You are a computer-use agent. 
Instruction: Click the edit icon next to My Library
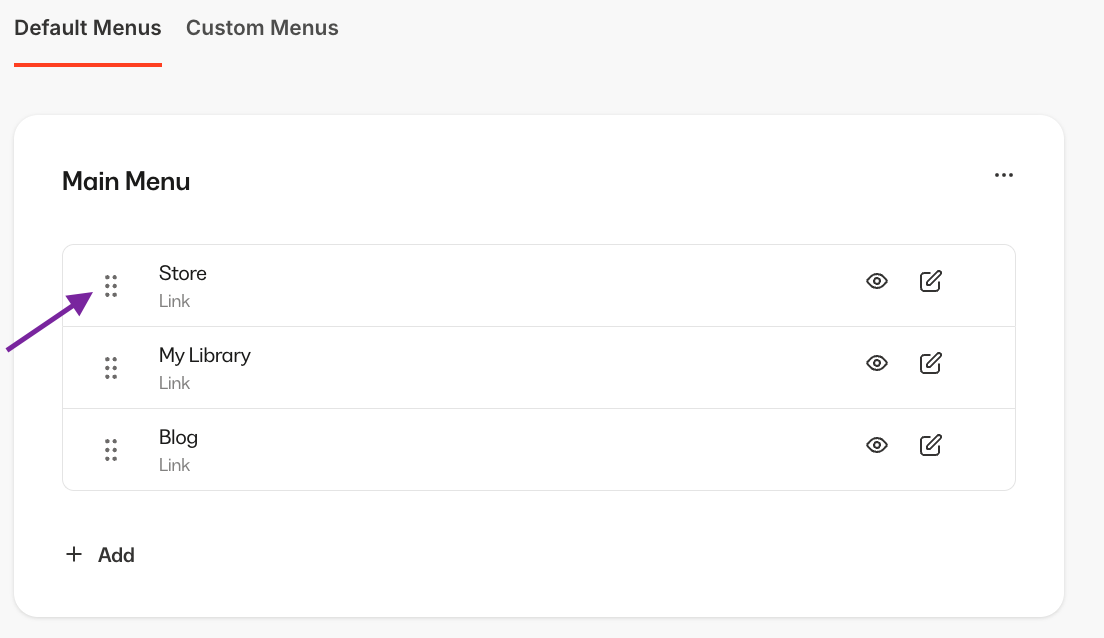tap(930, 363)
